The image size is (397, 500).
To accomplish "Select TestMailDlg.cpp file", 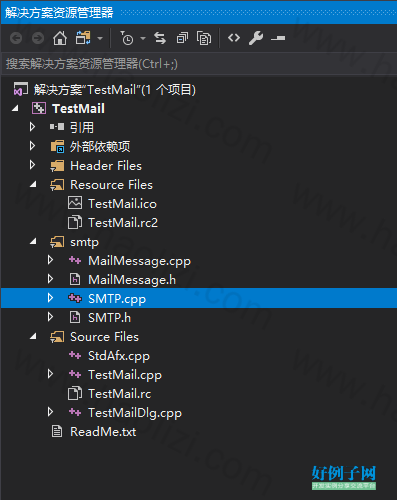I will (x=135, y=413).
